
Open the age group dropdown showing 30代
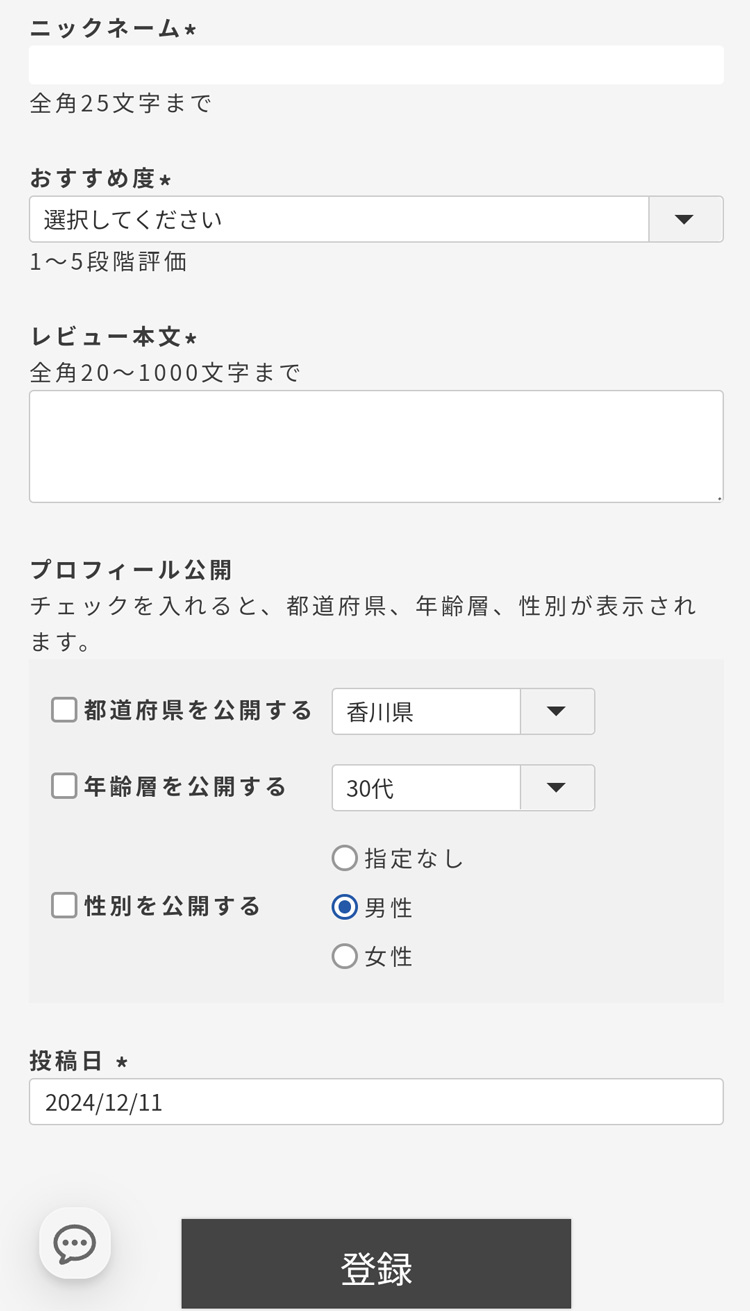tap(425, 787)
